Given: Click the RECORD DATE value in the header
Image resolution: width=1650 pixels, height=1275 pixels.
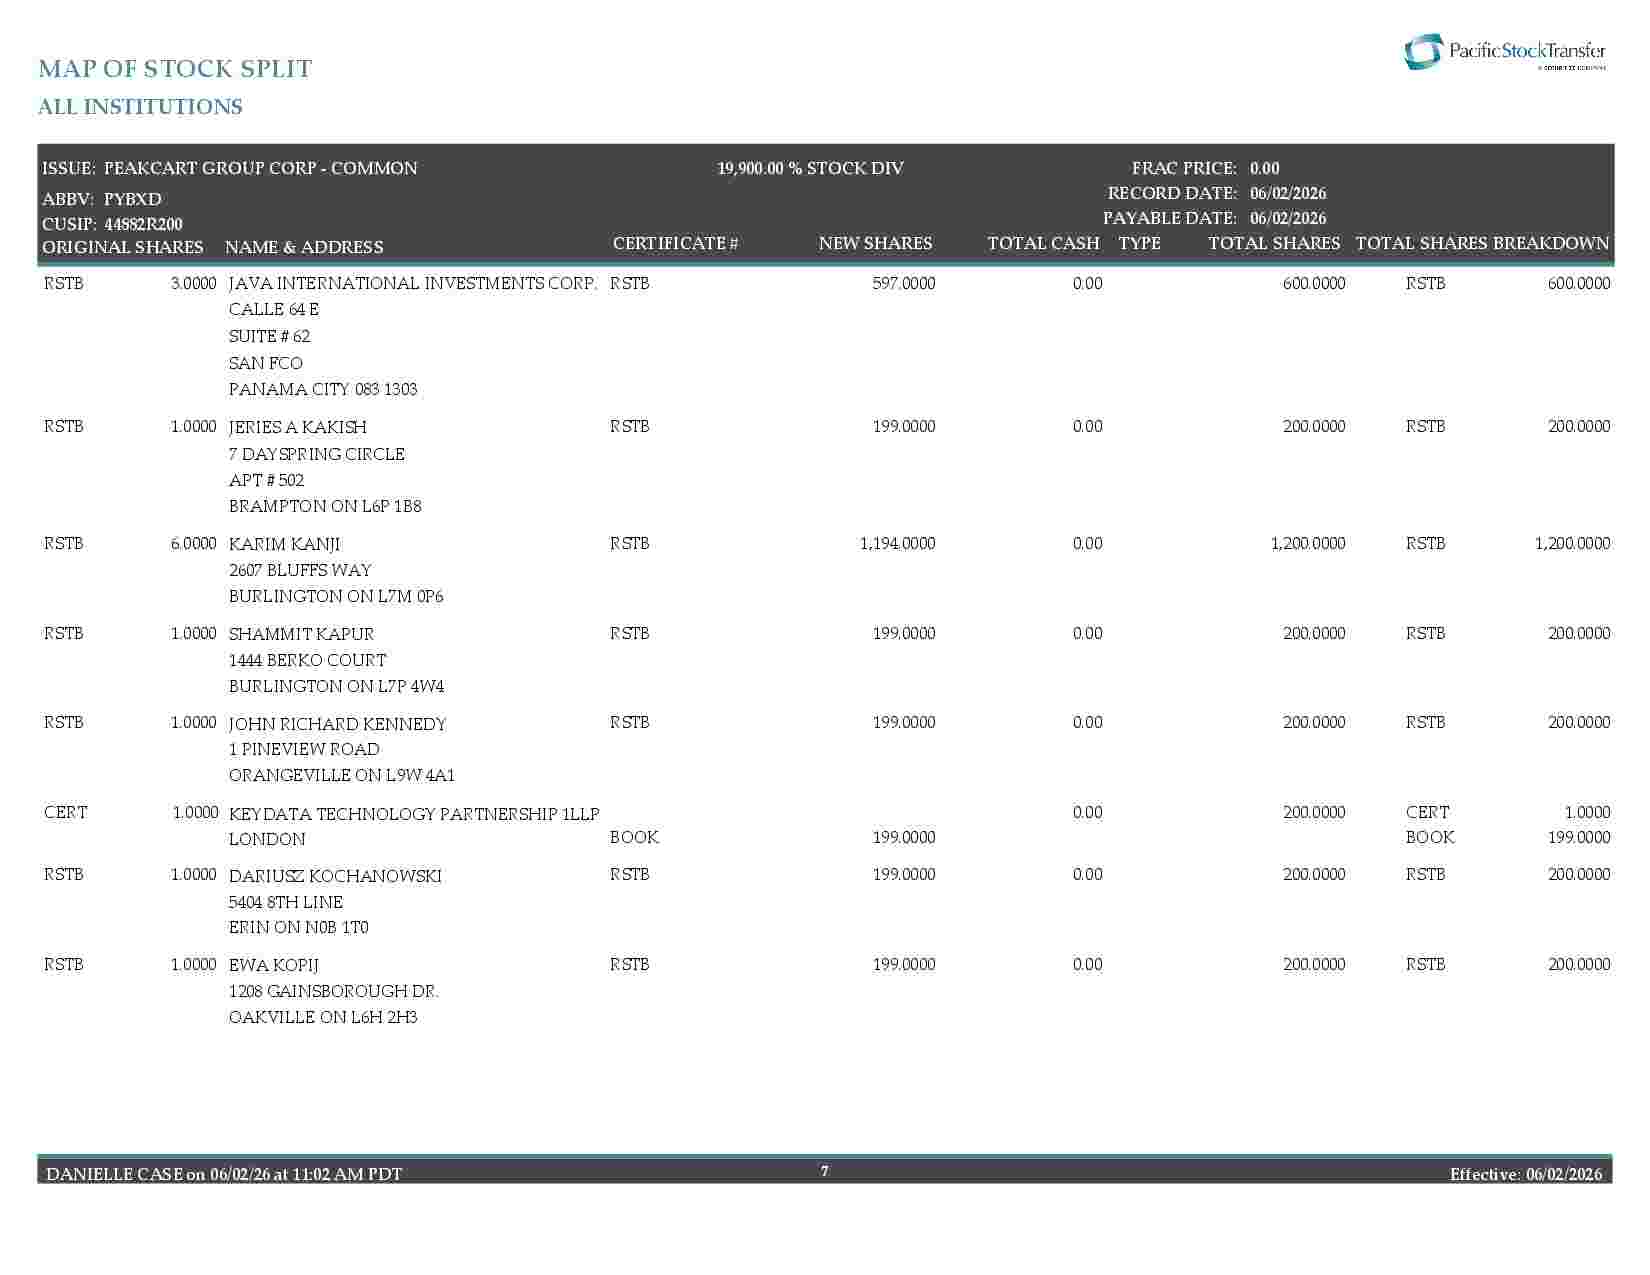Looking at the screenshot, I should click(x=1288, y=193).
